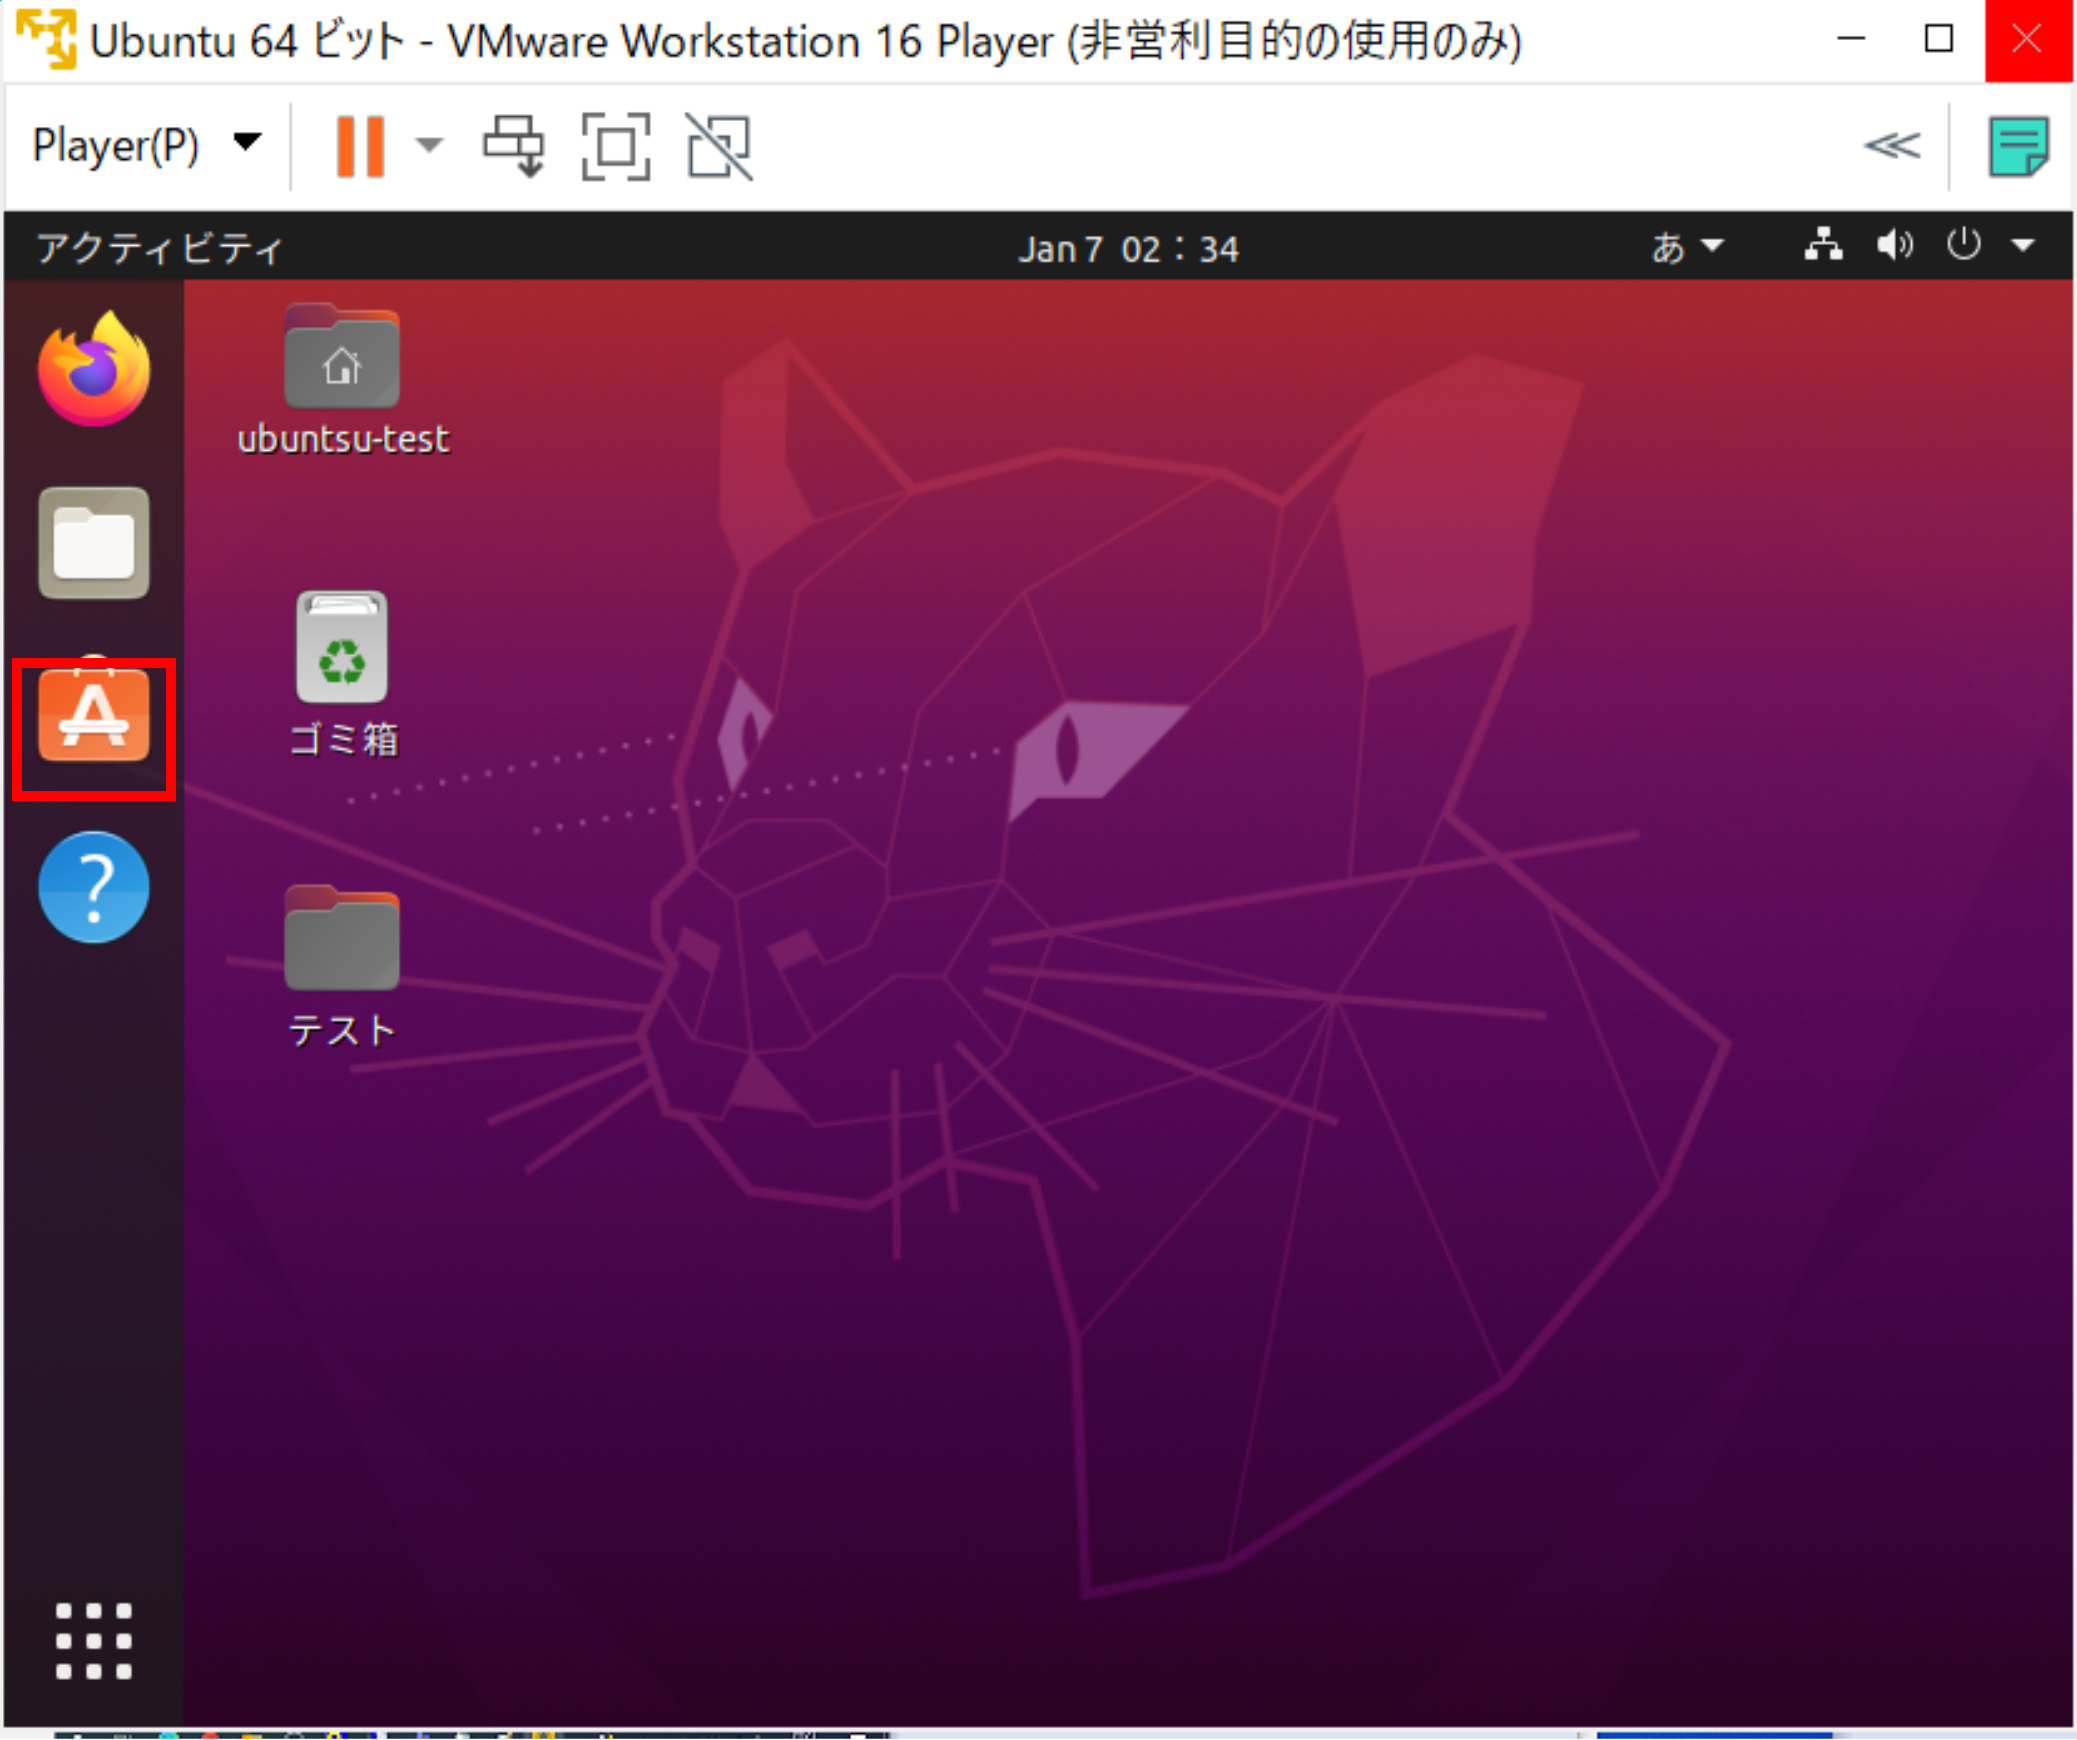Screen dimensions: 2077x1740
Task: Open Help from the dock
Action: click(x=94, y=887)
